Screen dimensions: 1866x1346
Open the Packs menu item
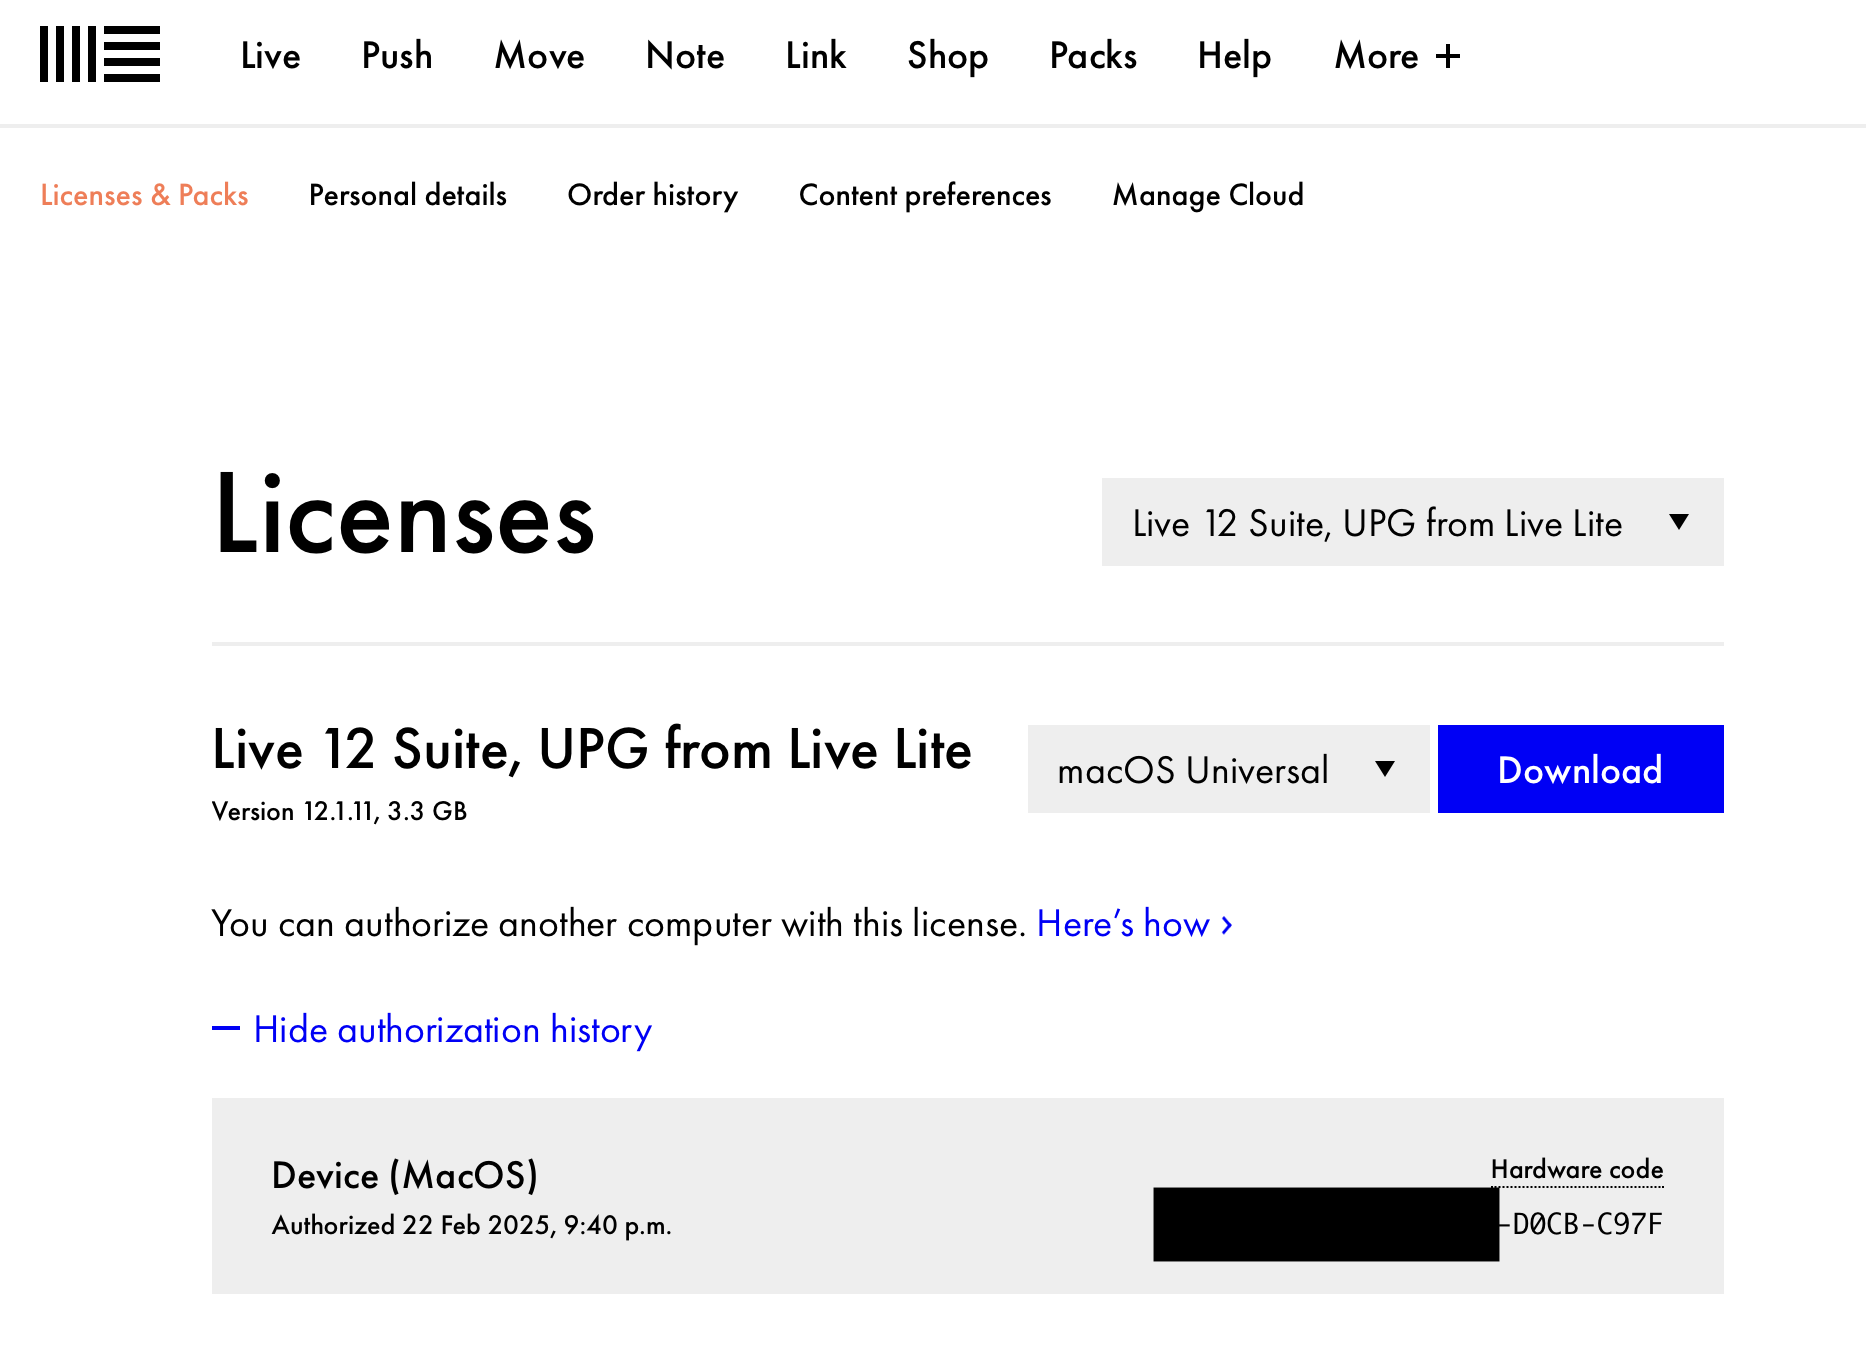1093,56
